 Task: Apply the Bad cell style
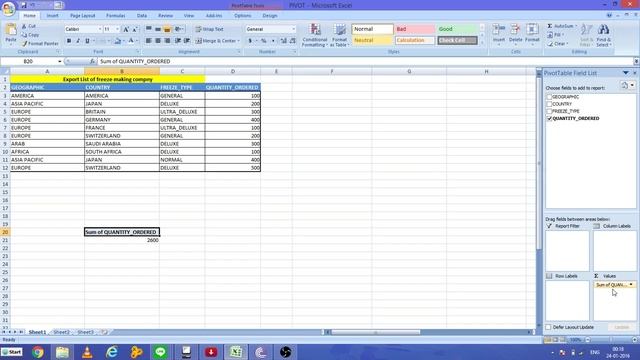coord(414,29)
